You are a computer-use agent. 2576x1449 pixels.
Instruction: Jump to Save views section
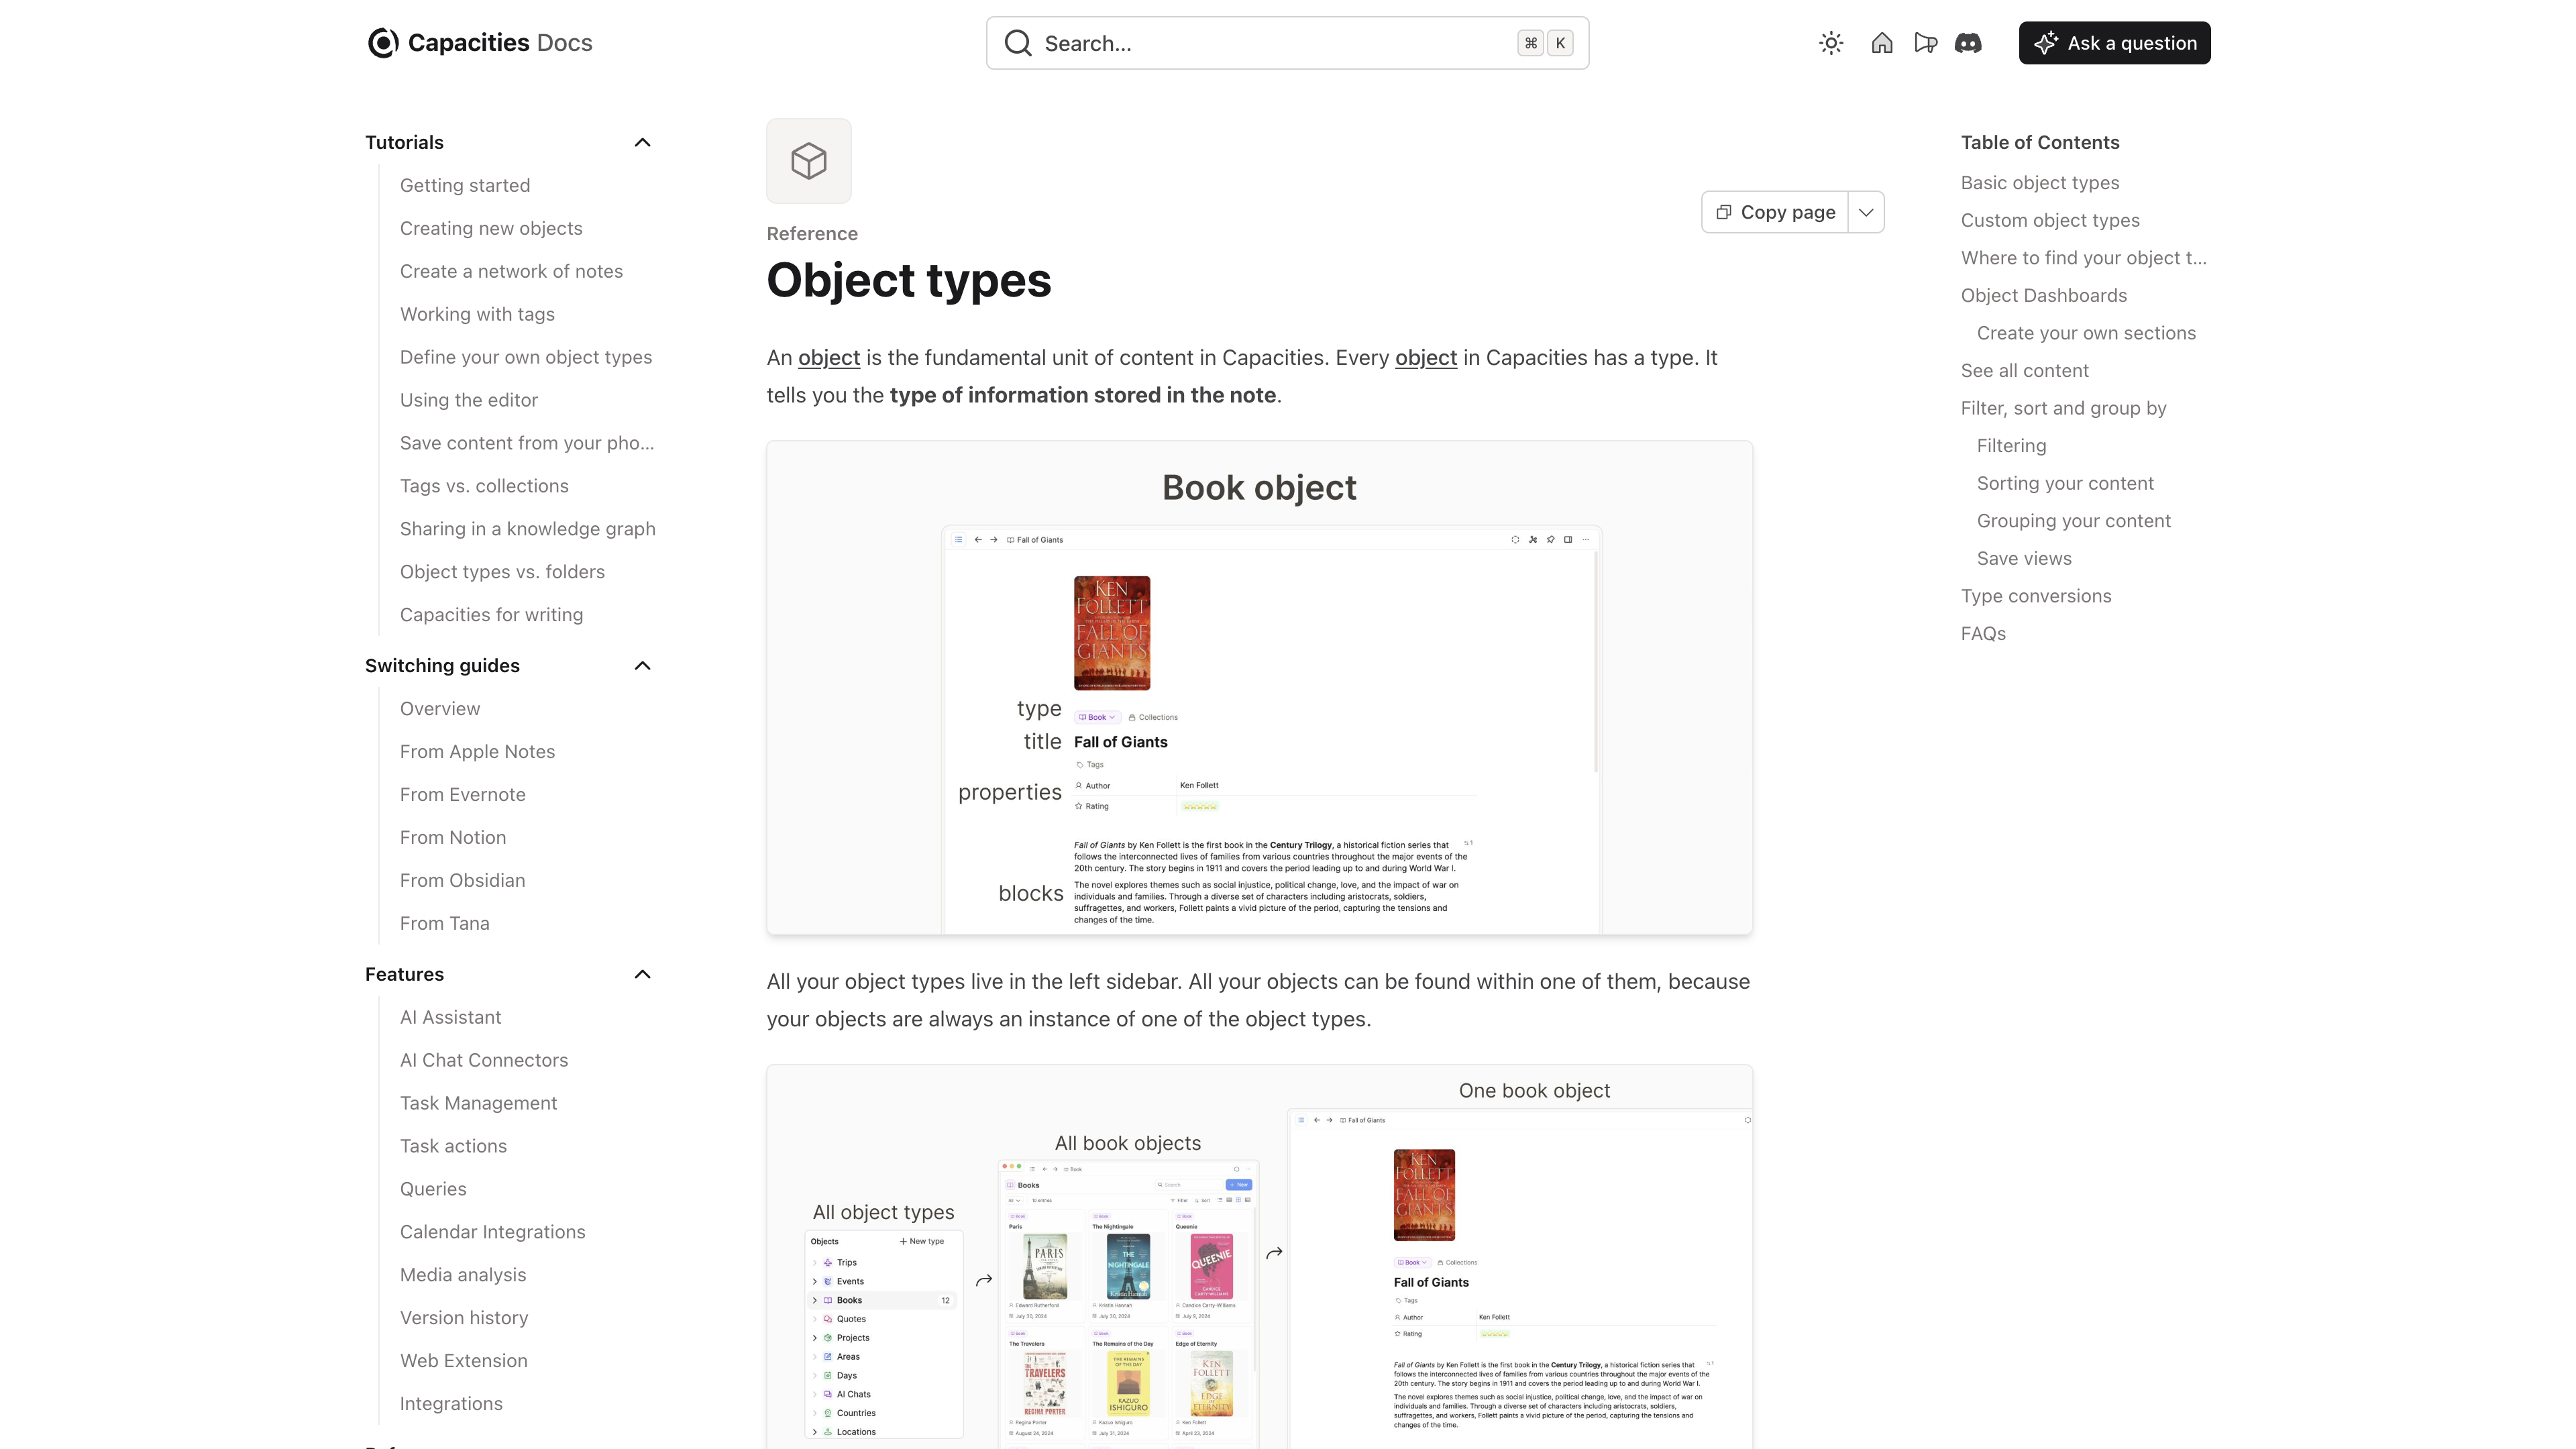click(2024, 559)
